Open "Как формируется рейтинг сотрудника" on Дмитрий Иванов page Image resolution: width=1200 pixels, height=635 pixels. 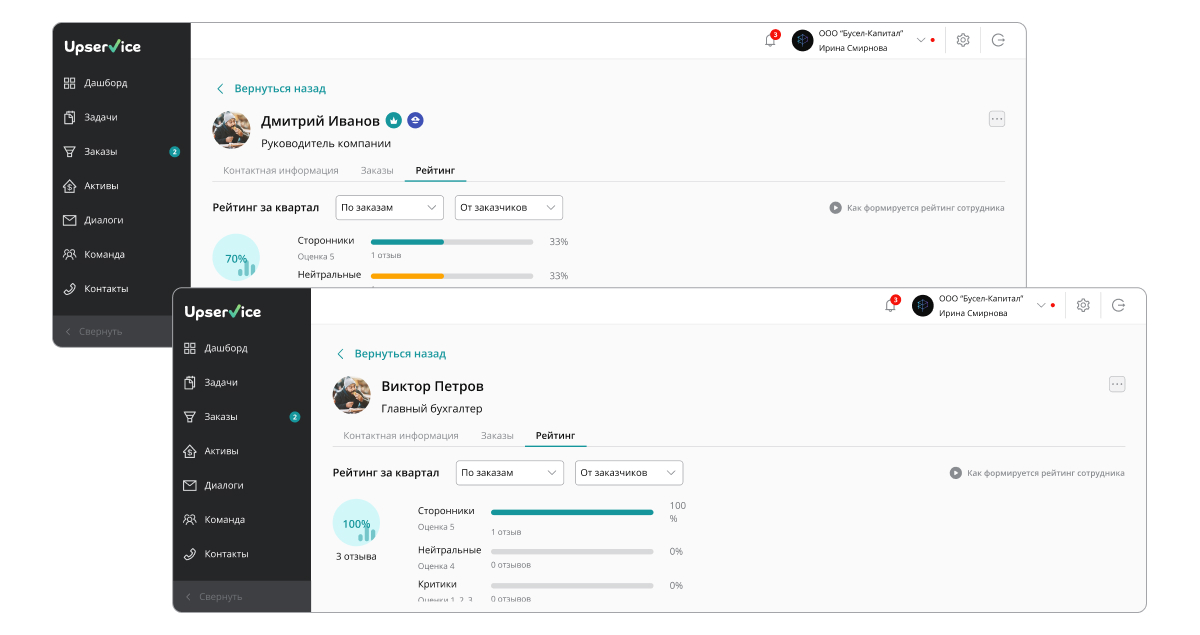click(x=917, y=208)
